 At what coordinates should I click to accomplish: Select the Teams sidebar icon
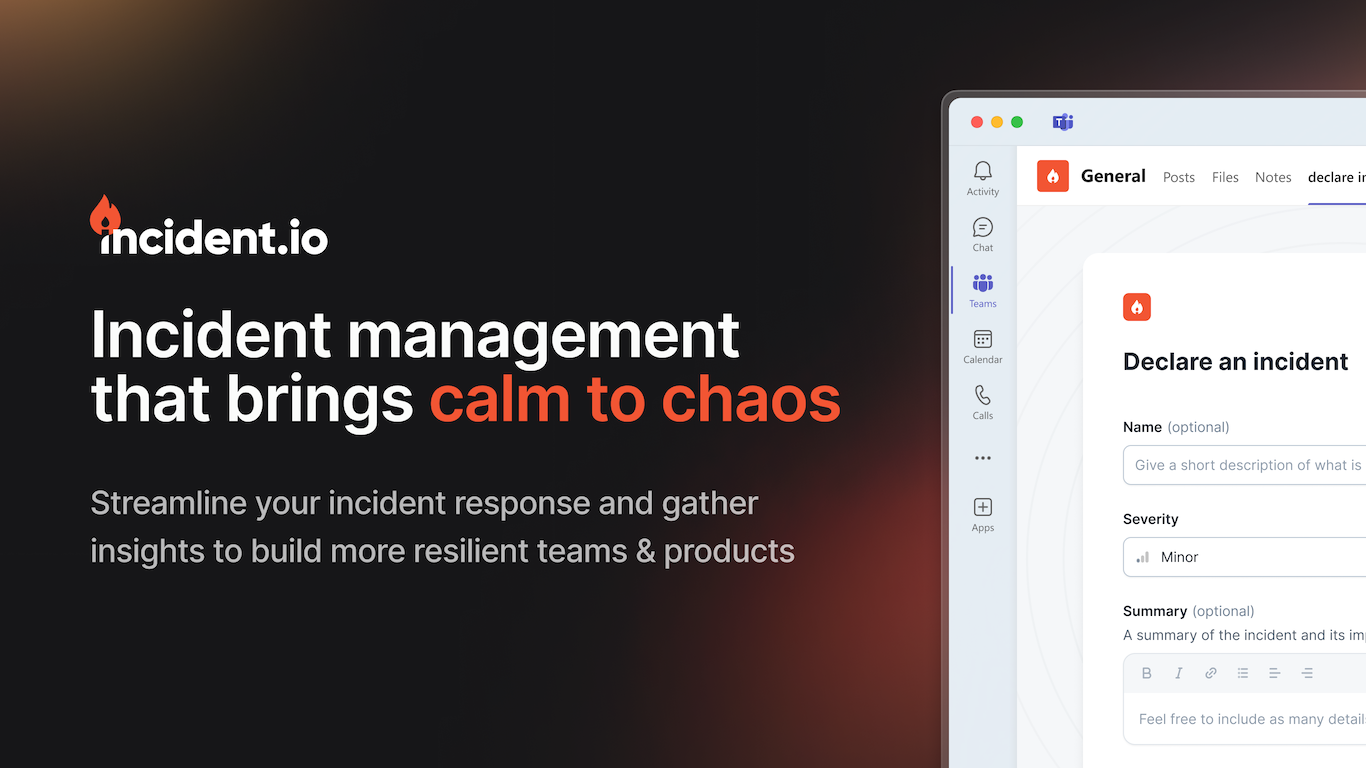click(983, 290)
